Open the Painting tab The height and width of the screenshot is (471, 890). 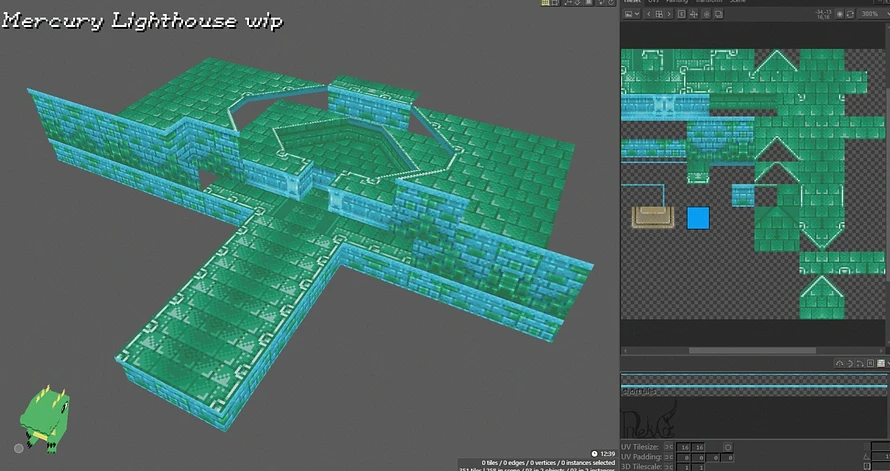click(677, 2)
